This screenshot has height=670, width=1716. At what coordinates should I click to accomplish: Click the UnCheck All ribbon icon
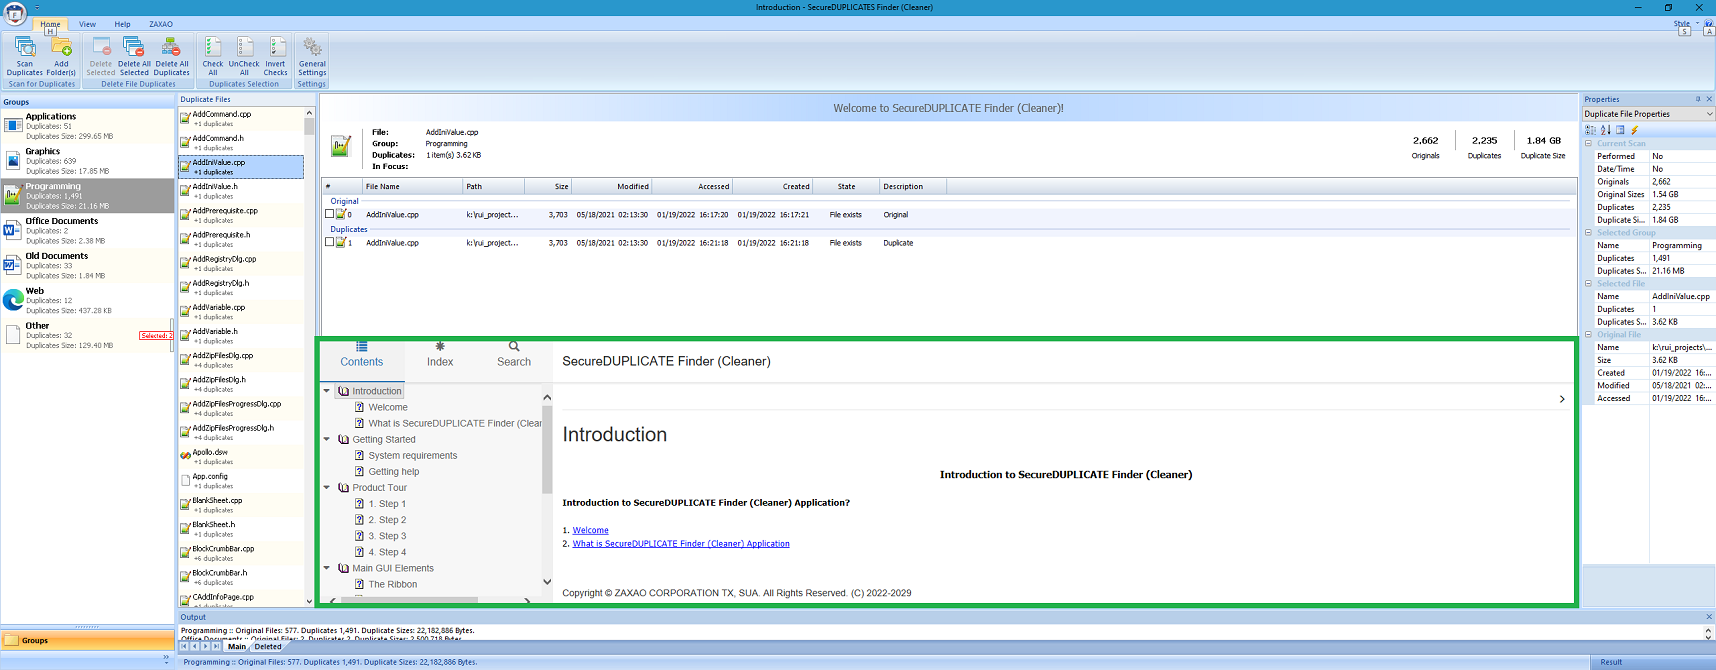tap(244, 57)
